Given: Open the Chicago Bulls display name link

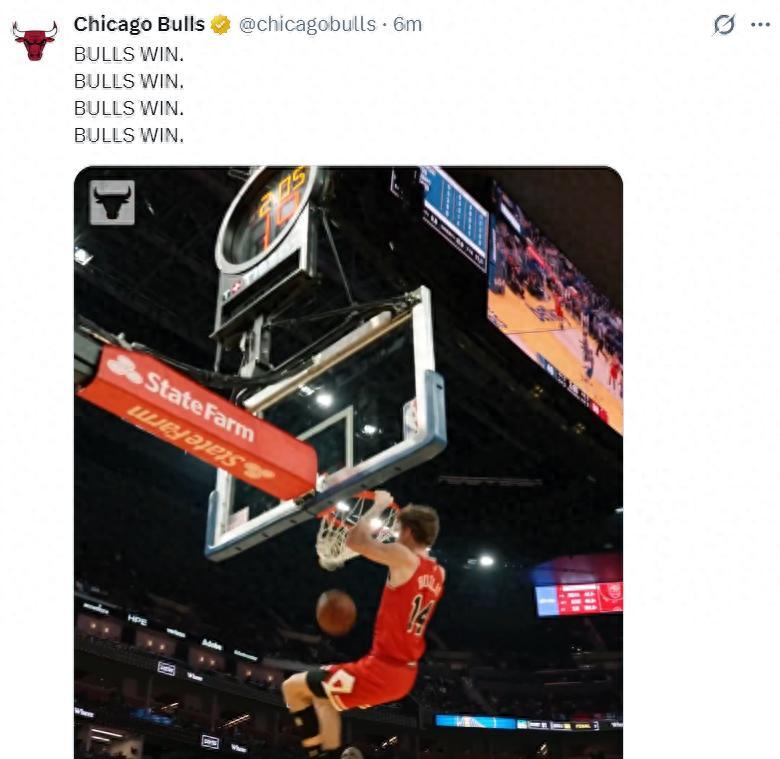Looking at the screenshot, I should coord(139,24).
